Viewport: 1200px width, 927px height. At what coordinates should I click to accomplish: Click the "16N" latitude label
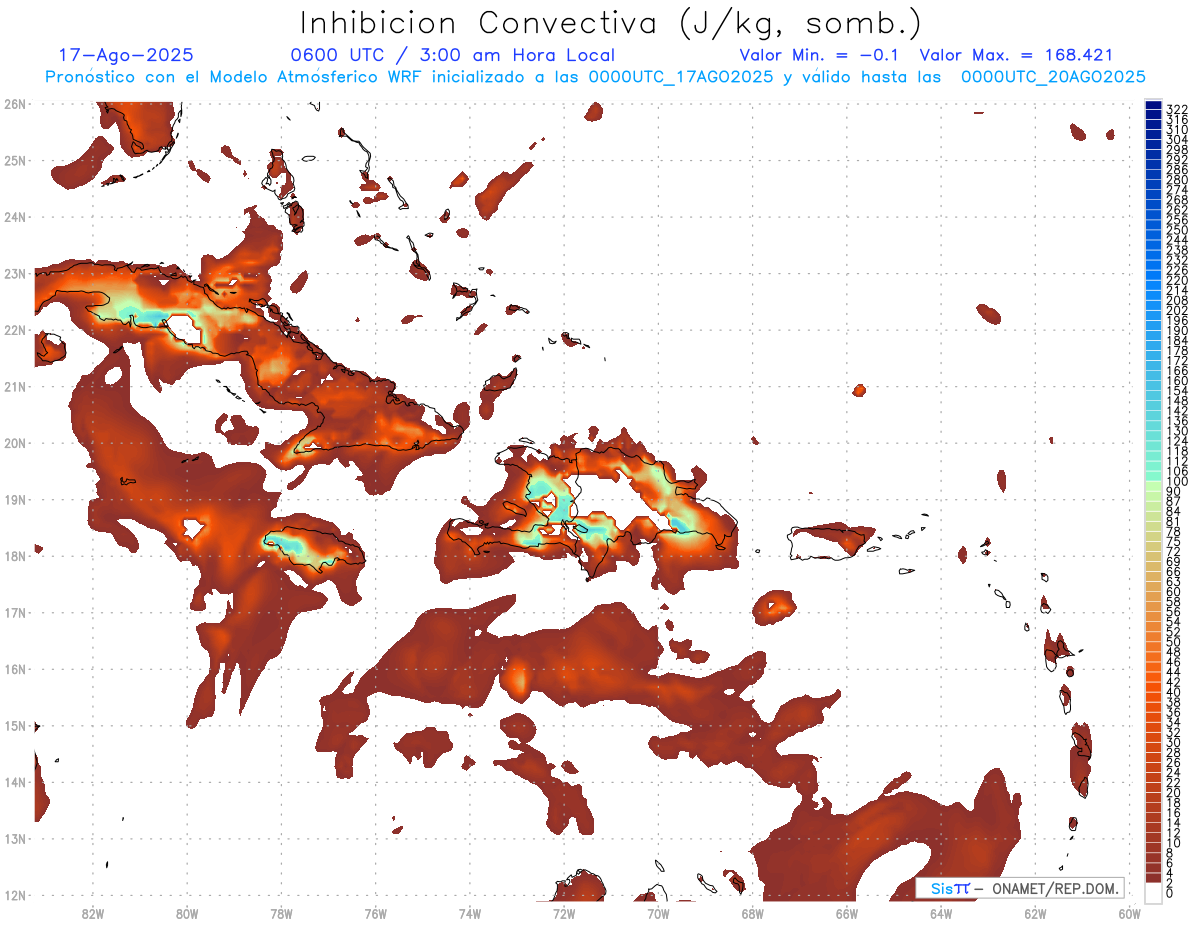pos(15,669)
